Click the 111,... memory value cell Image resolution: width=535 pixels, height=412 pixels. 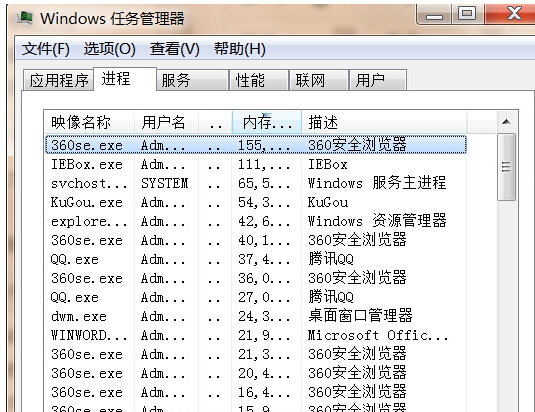click(x=264, y=165)
